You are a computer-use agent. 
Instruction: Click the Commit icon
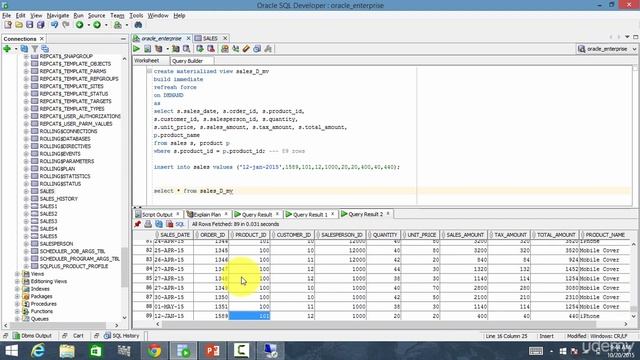[x=200, y=49]
